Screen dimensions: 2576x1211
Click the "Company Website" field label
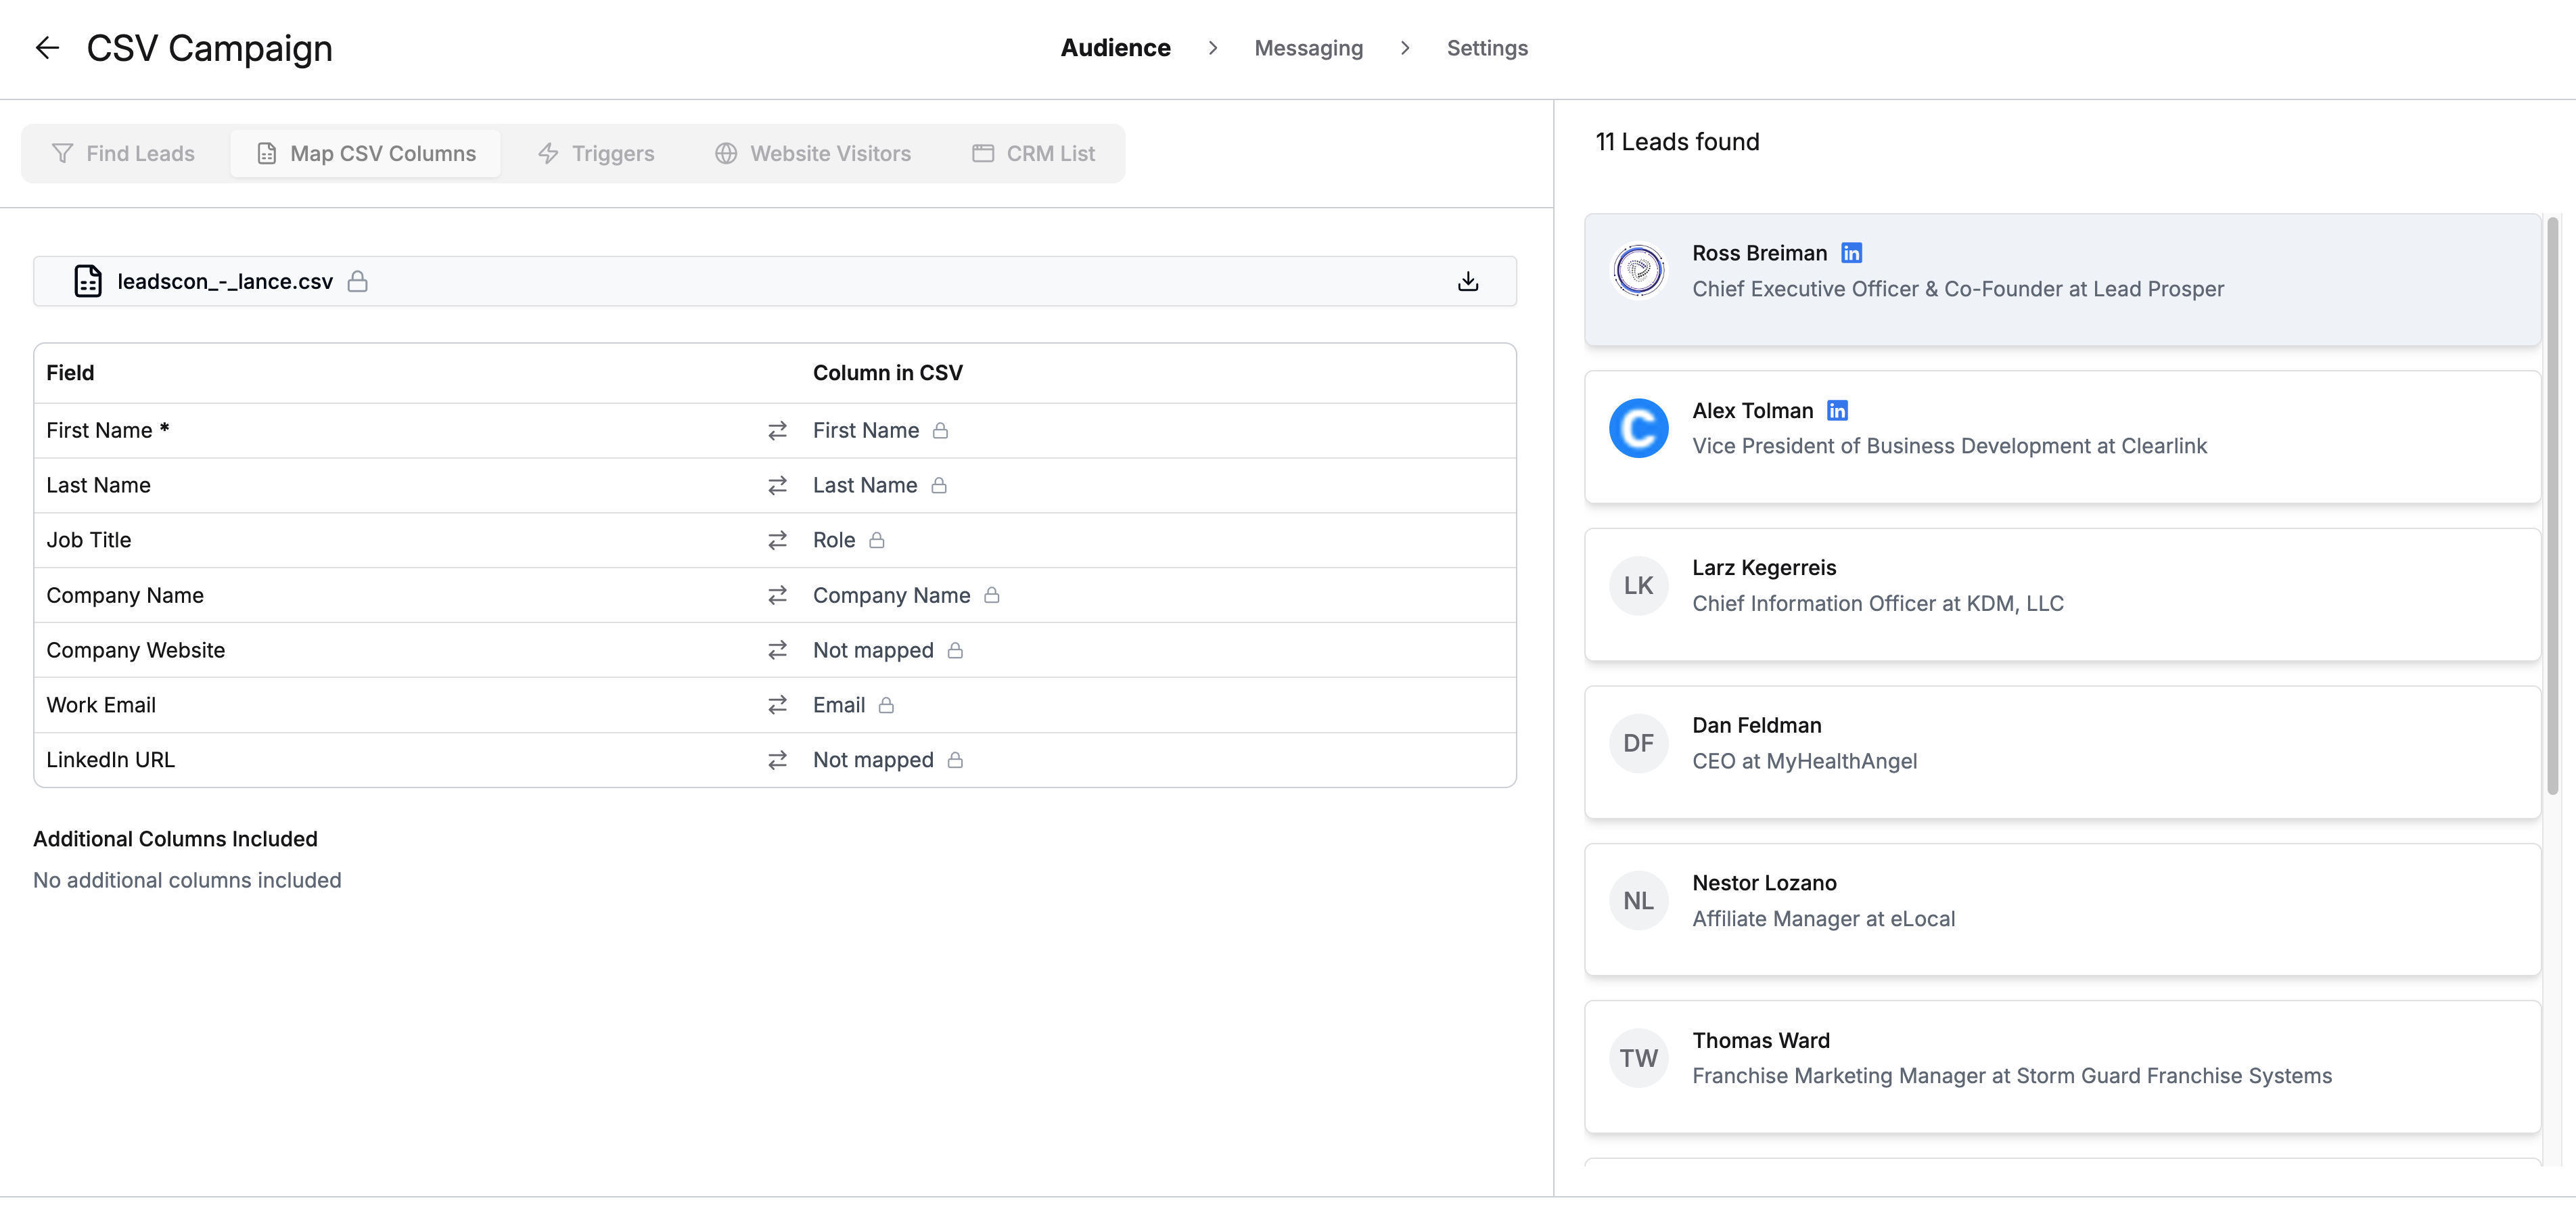(x=135, y=651)
